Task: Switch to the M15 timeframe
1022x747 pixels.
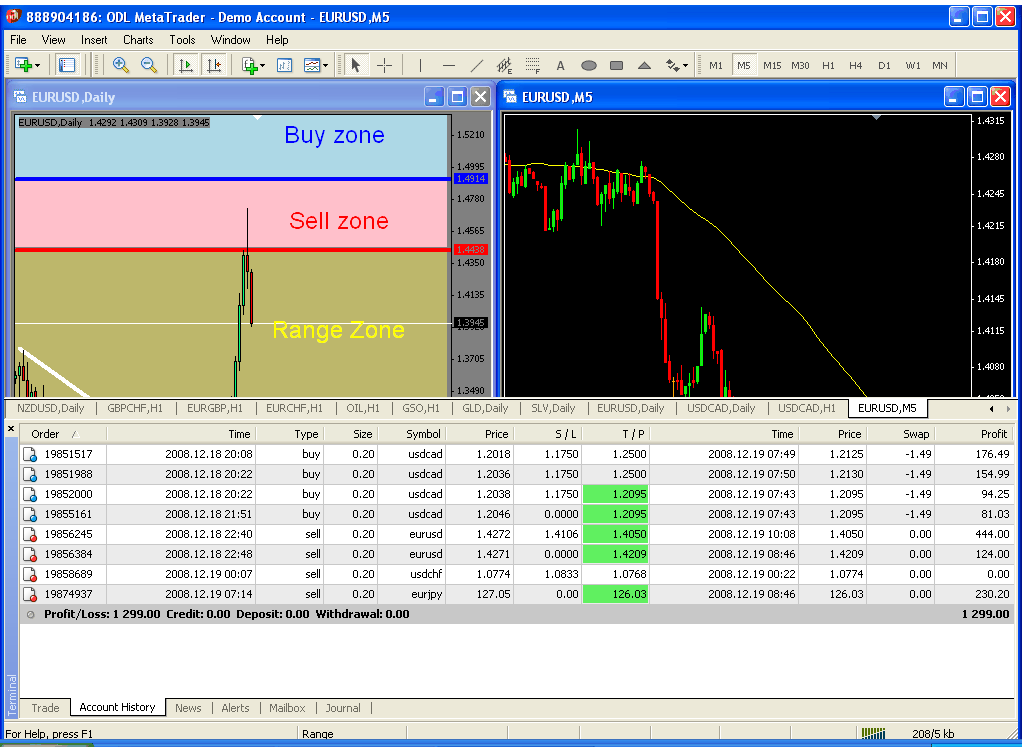Action: click(x=772, y=65)
